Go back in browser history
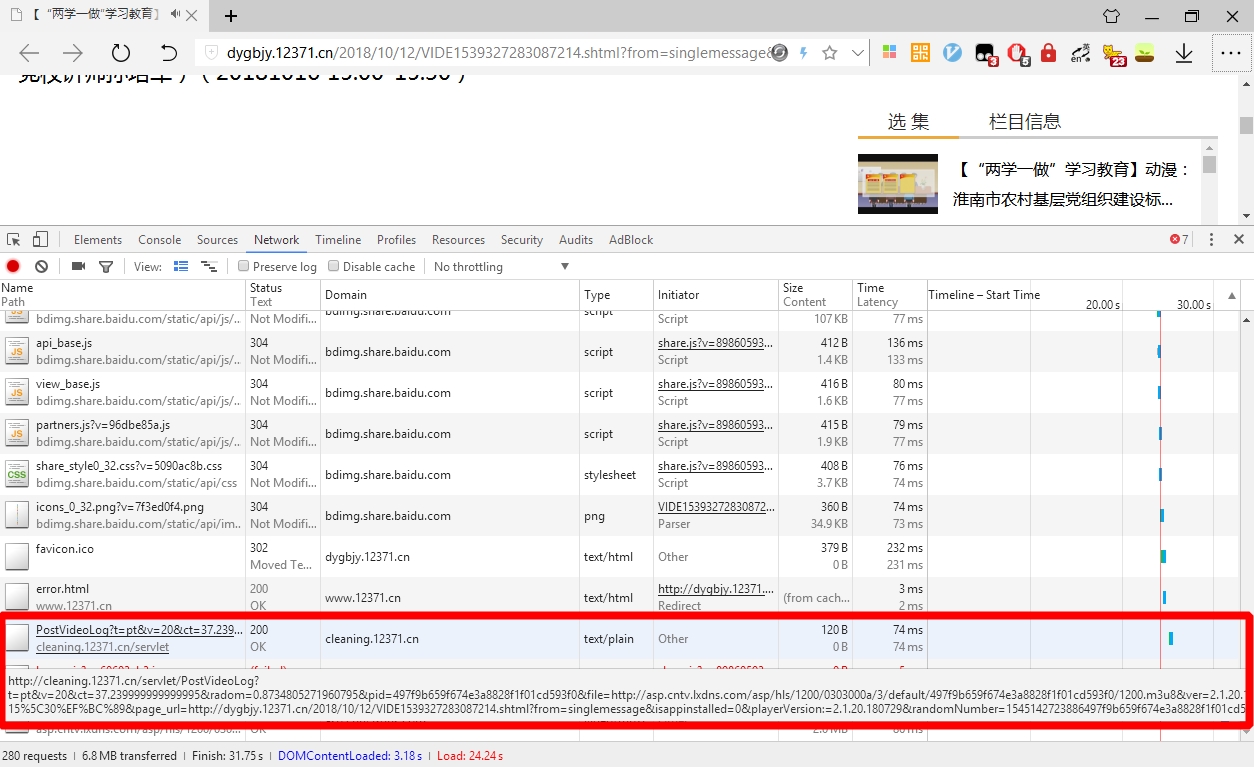 (29, 53)
